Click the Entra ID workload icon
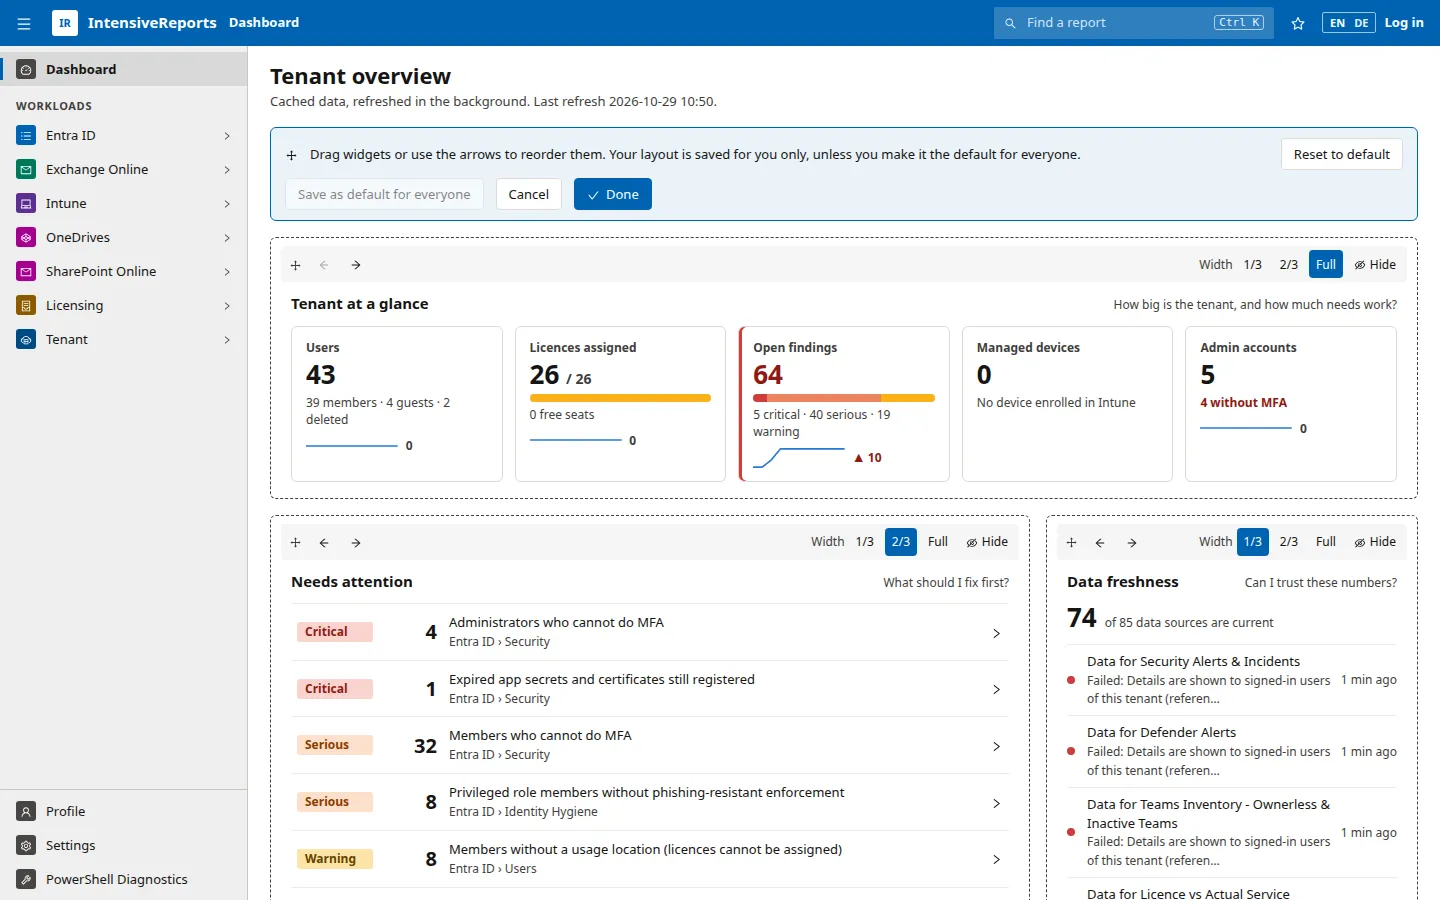1440x900 pixels. pyautogui.click(x=26, y=136)
